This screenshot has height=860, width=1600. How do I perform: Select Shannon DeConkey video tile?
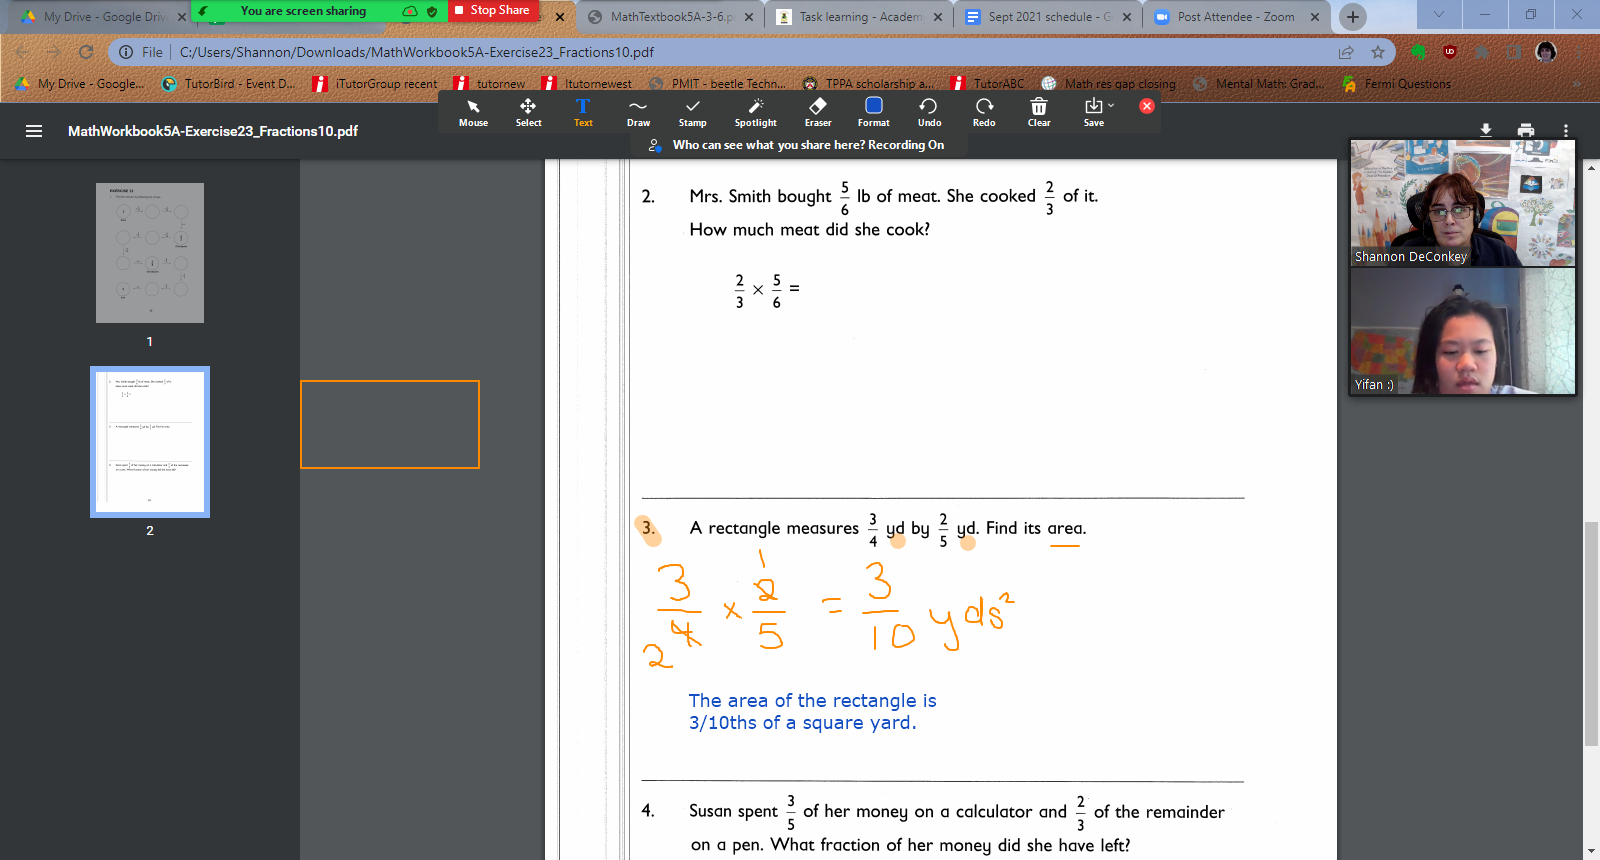(x=1463, y=202)
